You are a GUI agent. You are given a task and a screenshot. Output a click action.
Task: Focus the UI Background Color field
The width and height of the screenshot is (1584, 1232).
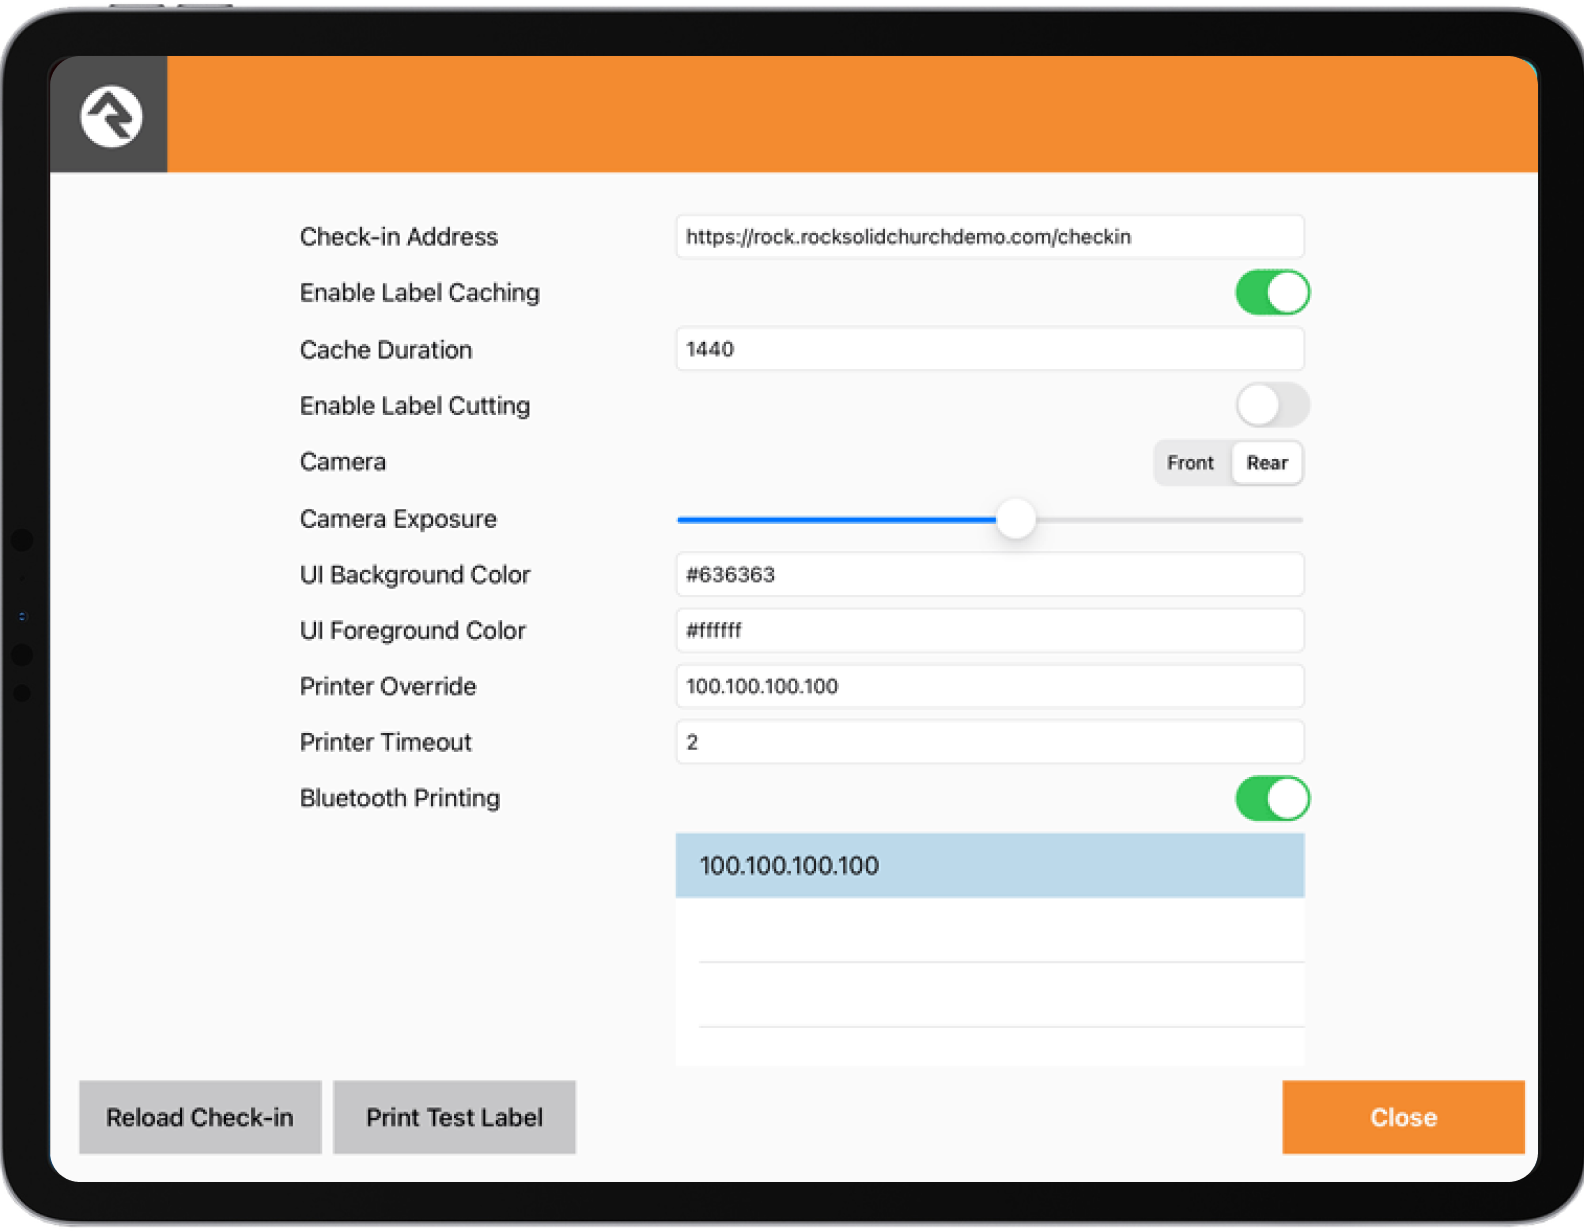tap(989, 575)
